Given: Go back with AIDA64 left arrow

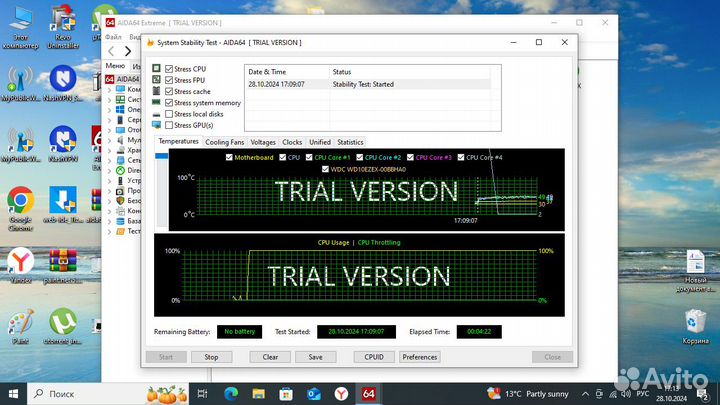Looking at the screenshot, I should [112, 51].
